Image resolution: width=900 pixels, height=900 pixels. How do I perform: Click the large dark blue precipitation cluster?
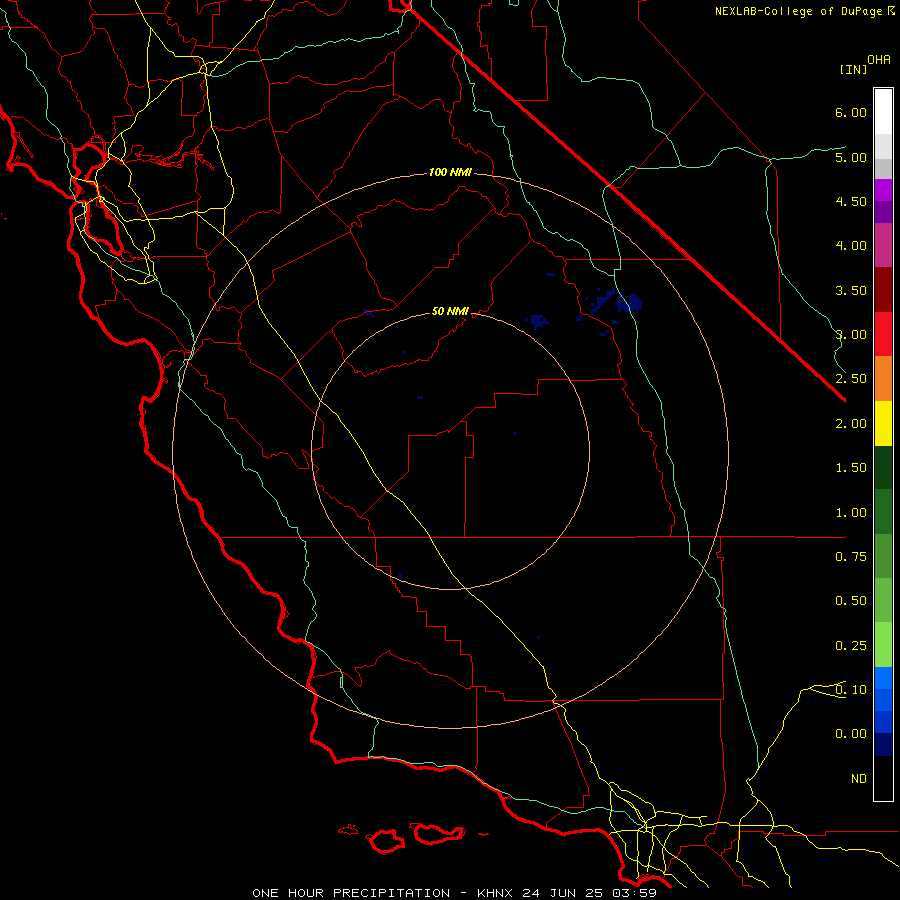point(617,302)
